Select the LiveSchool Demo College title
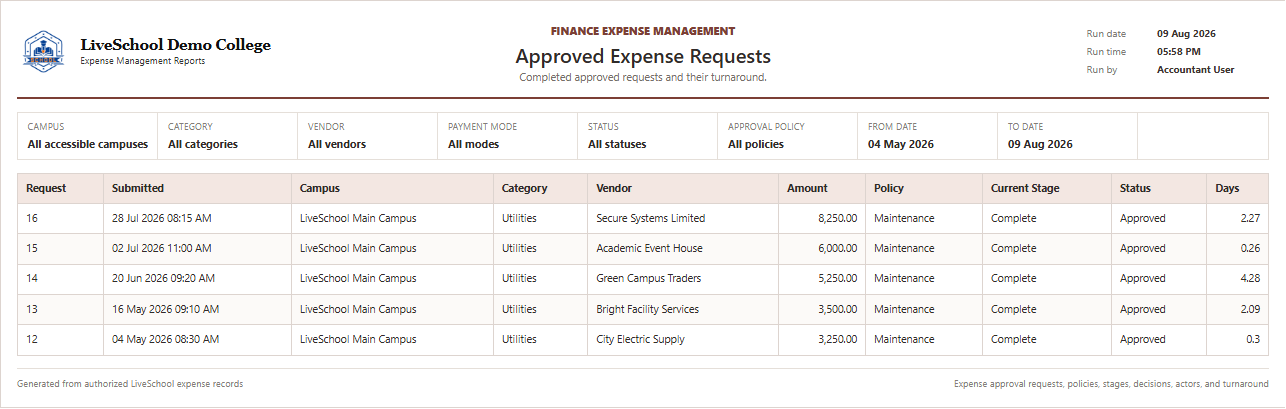 pos(175,45)
